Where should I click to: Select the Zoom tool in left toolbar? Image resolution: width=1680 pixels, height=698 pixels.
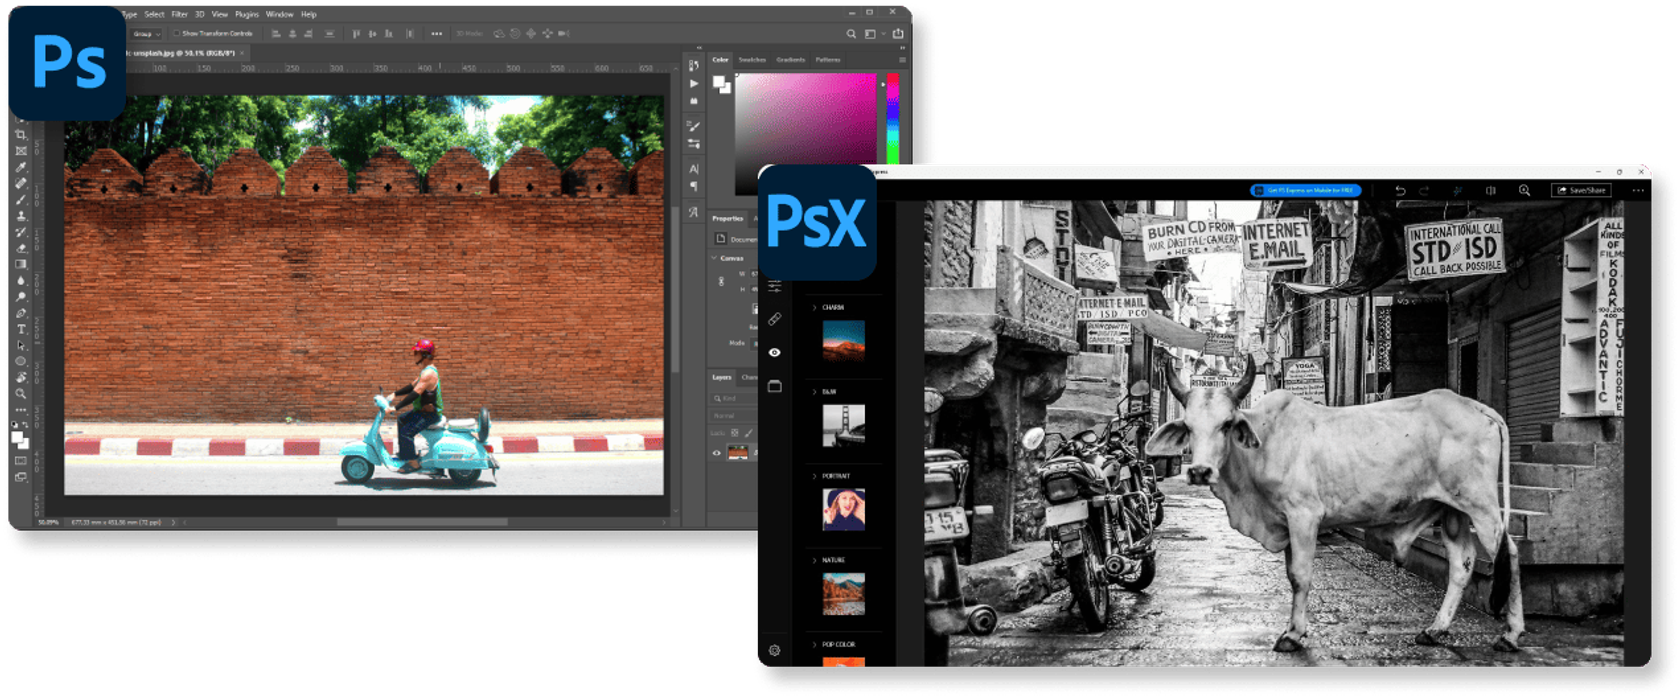click(x=21, y=394)
